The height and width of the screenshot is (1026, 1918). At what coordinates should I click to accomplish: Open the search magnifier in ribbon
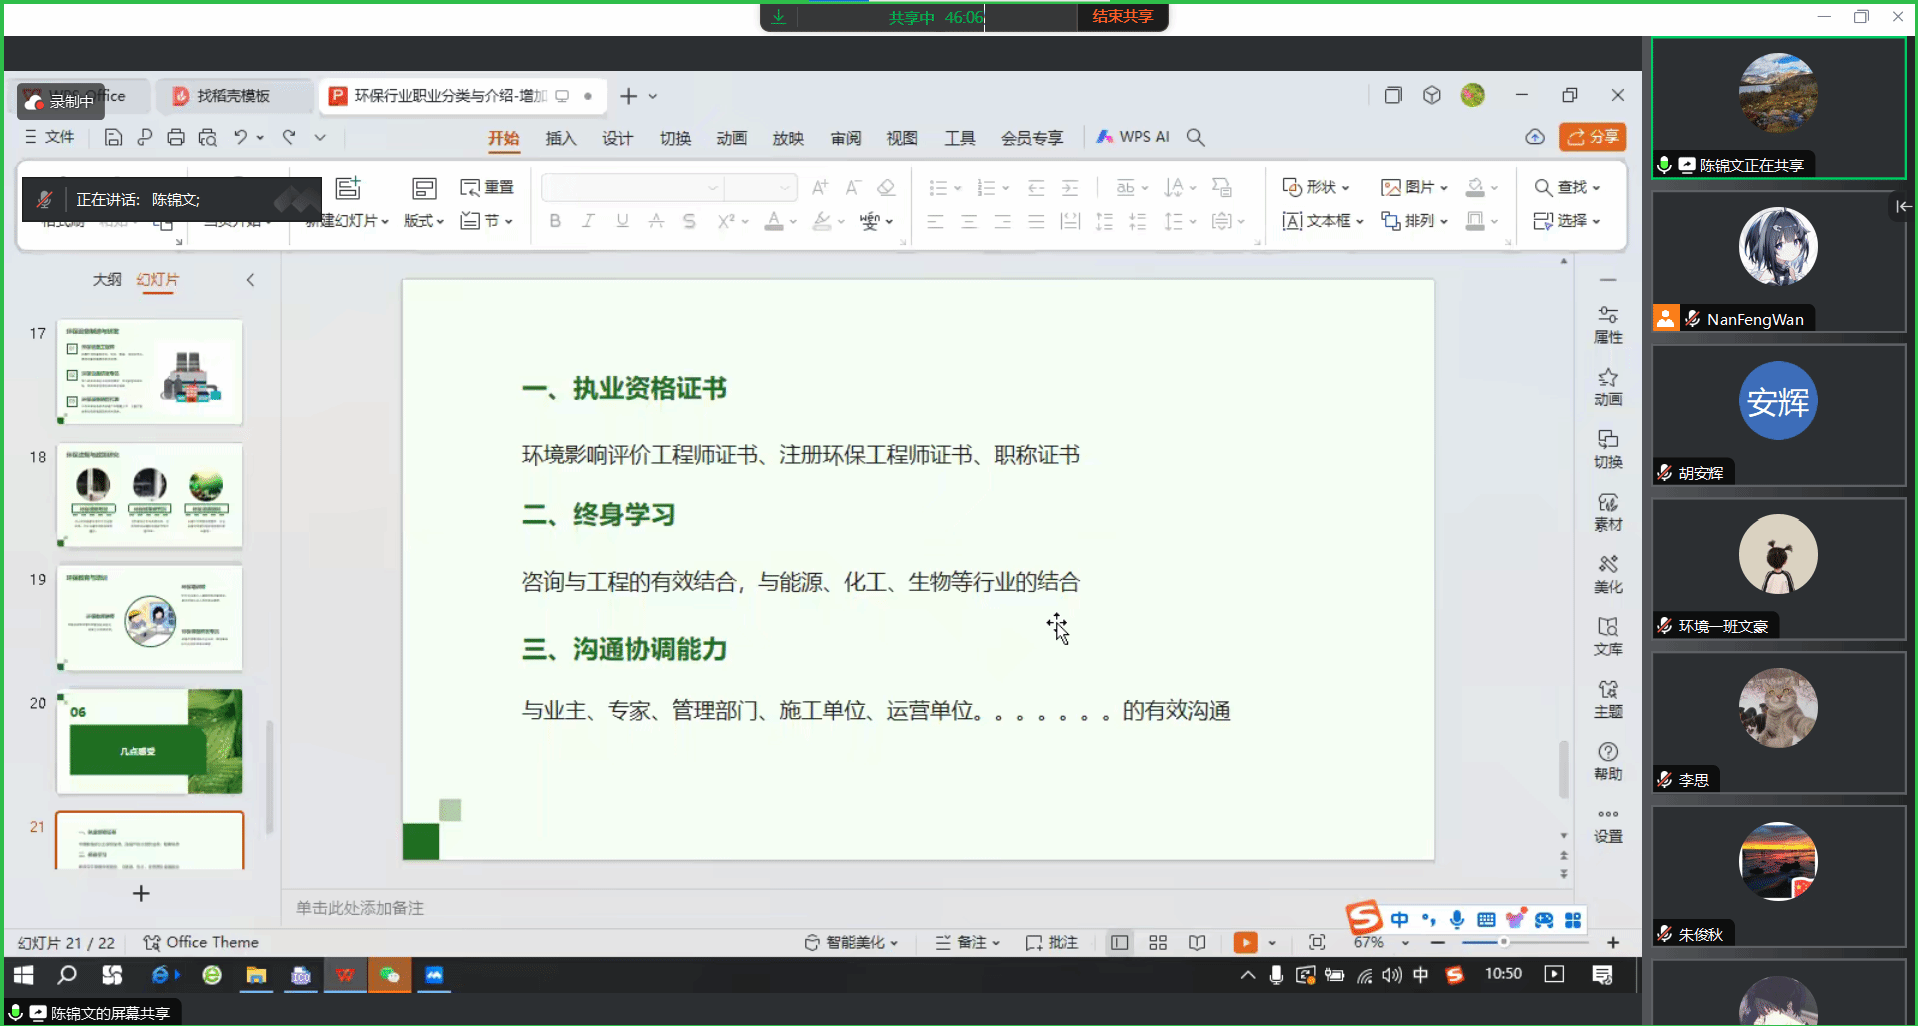pyautogui.click(x=1195, y=137)
